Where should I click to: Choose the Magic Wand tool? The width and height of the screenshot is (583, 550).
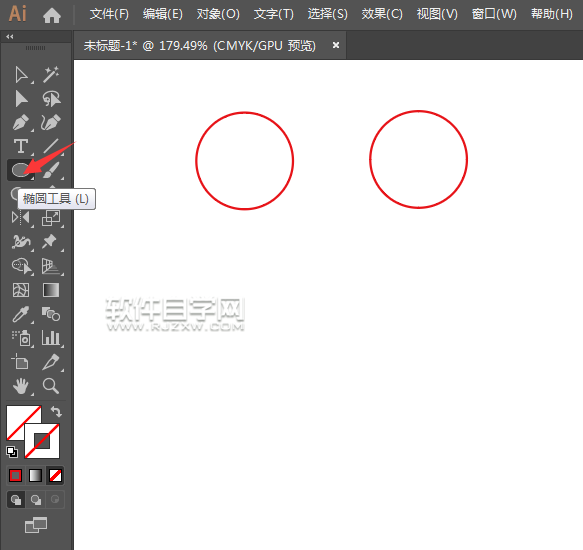[x=51, y=74]
